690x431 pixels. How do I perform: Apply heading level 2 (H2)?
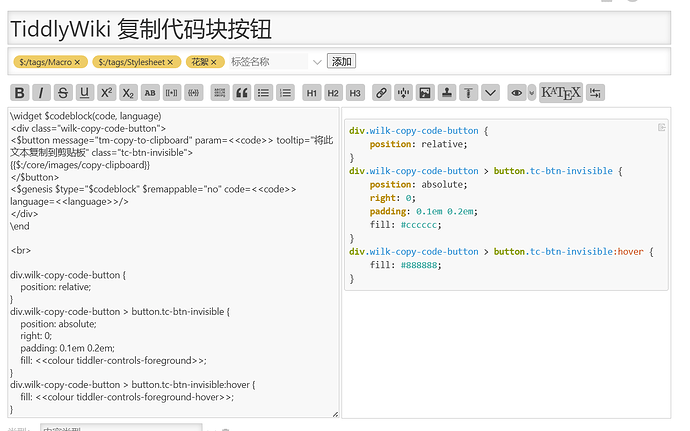pos(333,93)
